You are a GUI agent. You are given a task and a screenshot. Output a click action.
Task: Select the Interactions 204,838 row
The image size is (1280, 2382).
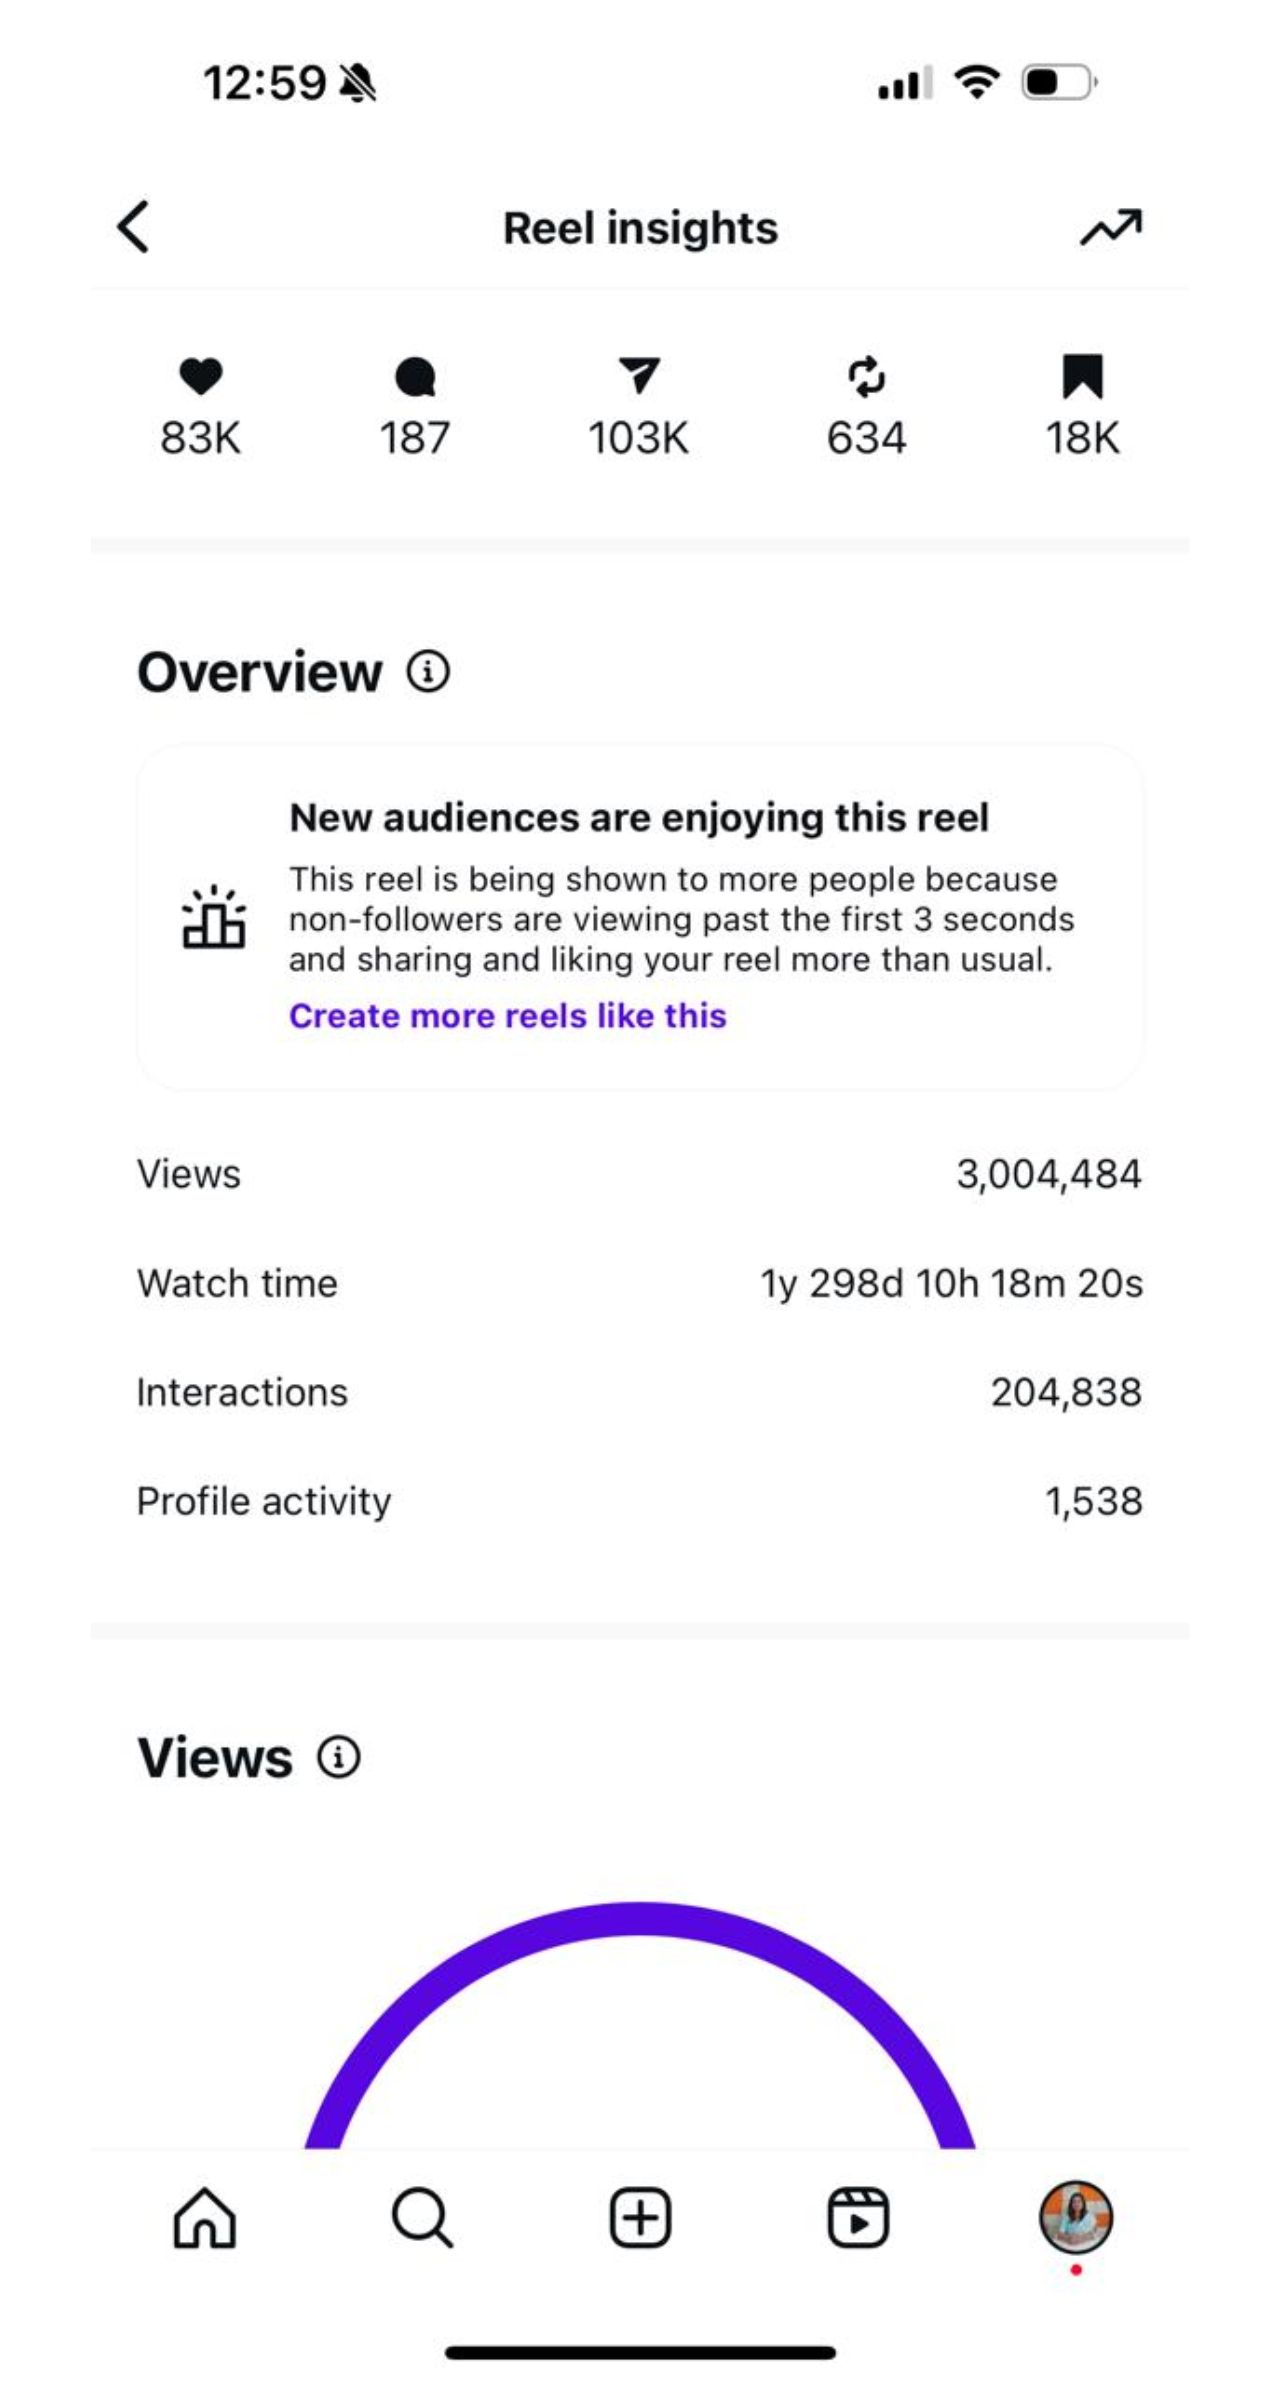640,1392
